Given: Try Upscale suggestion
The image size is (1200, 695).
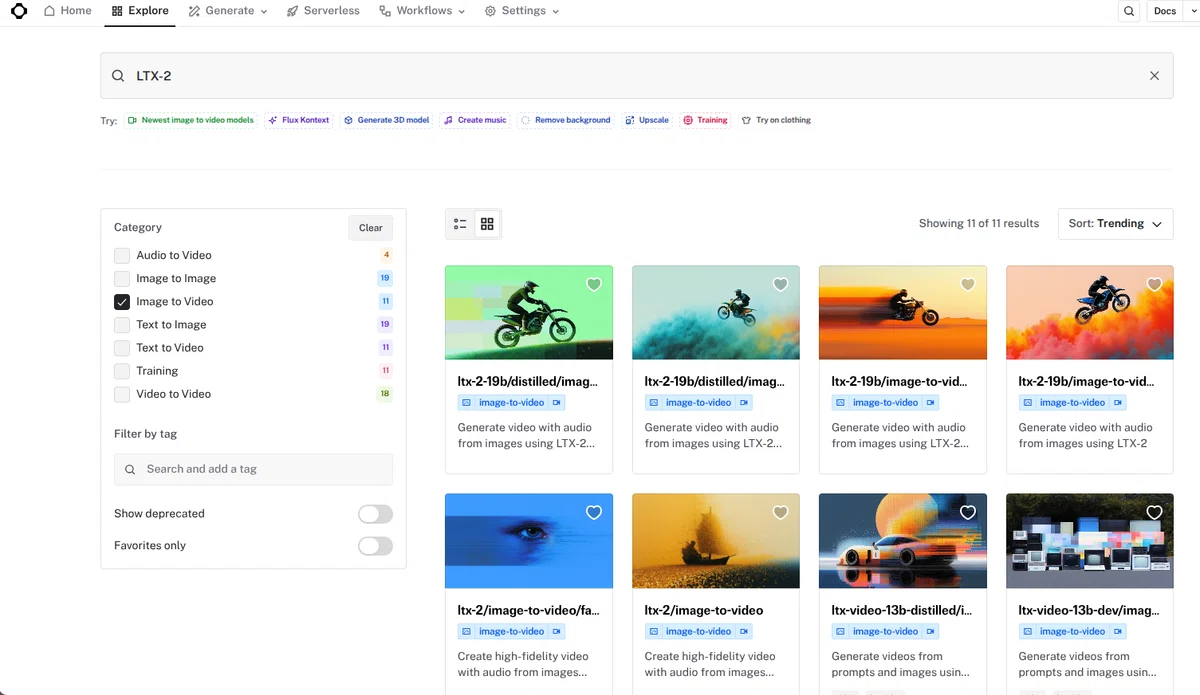Looking at the screenshot, I should click(x=647, y=120).
